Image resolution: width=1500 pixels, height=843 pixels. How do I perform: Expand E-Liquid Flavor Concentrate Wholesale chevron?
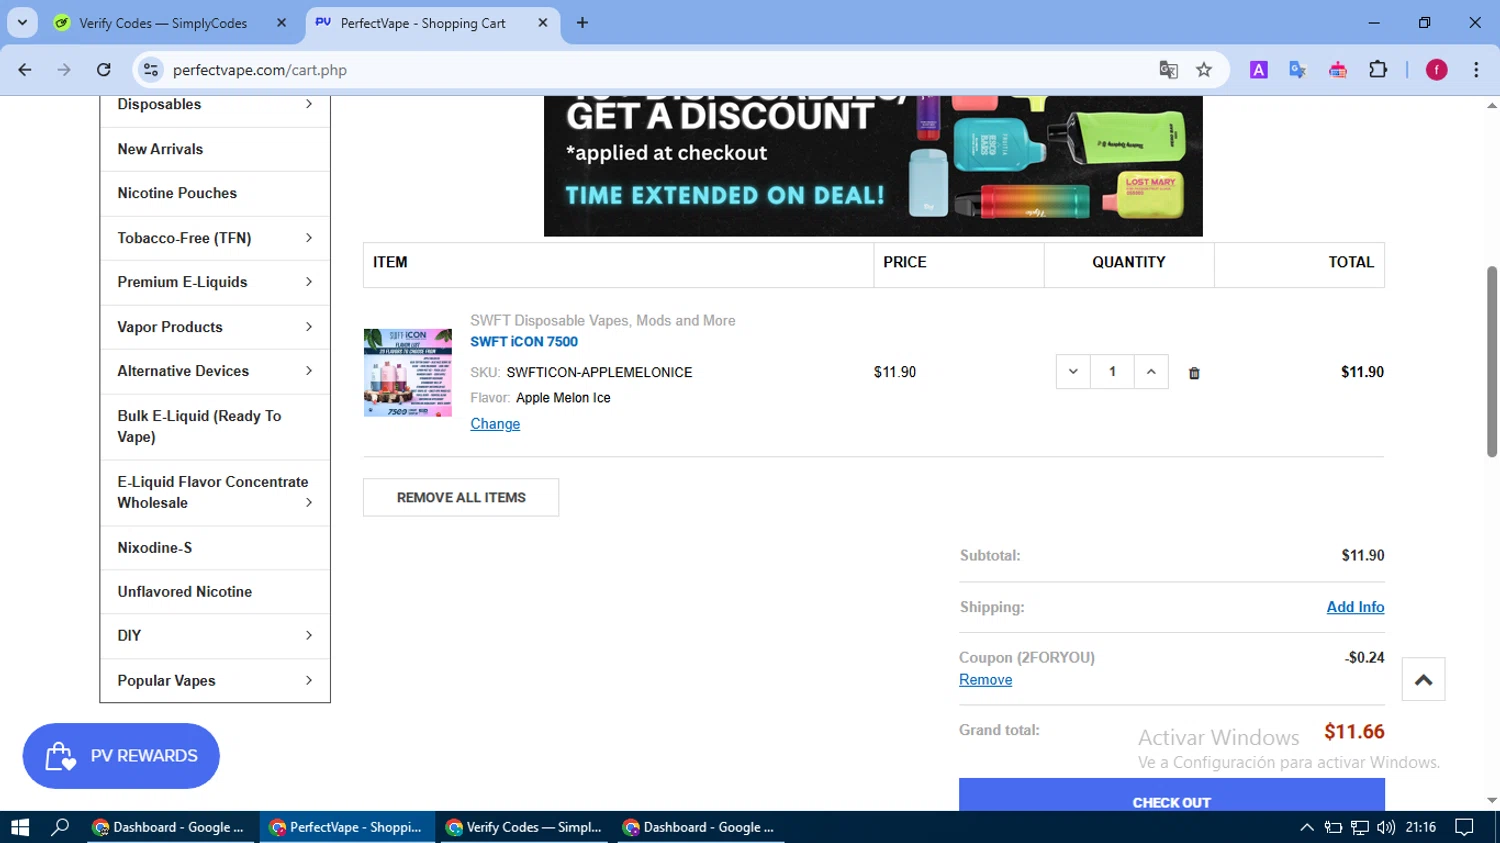309,503
